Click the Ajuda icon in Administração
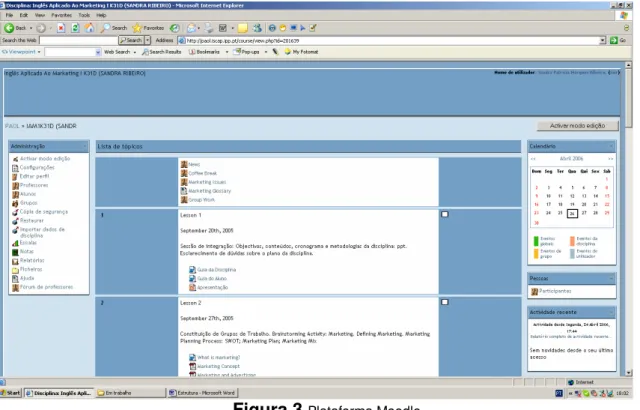Screen dimensions: 640x410 click(16, 279)
